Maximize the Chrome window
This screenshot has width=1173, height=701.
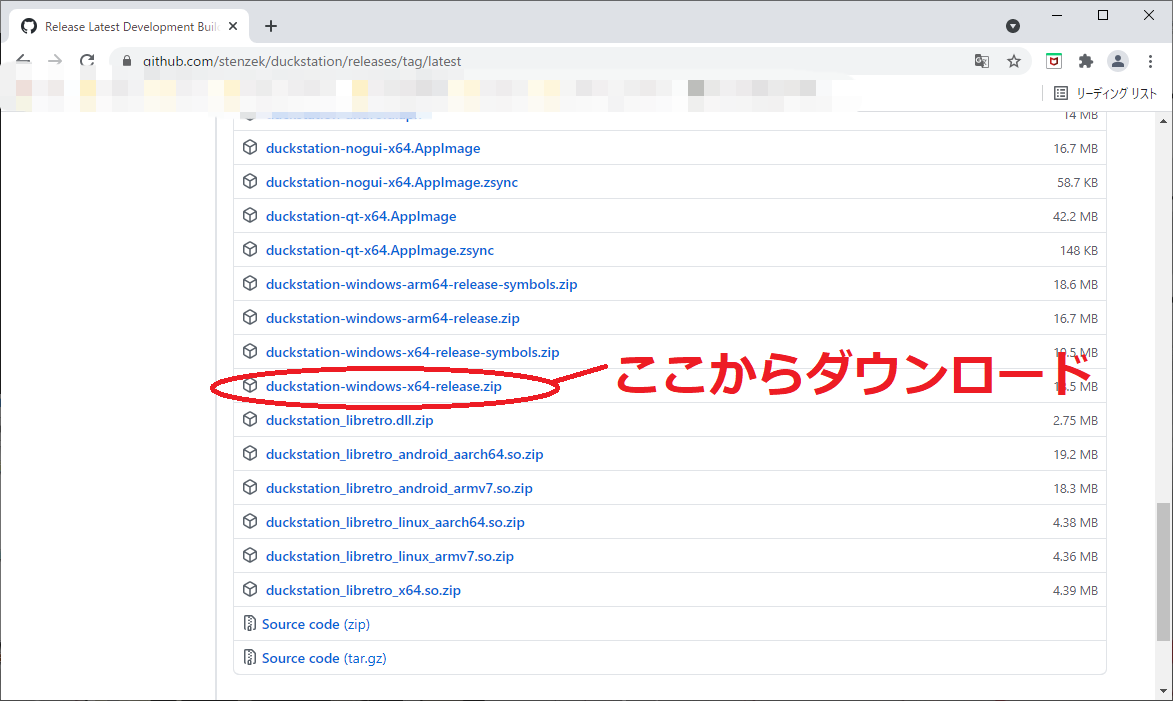1103,15
